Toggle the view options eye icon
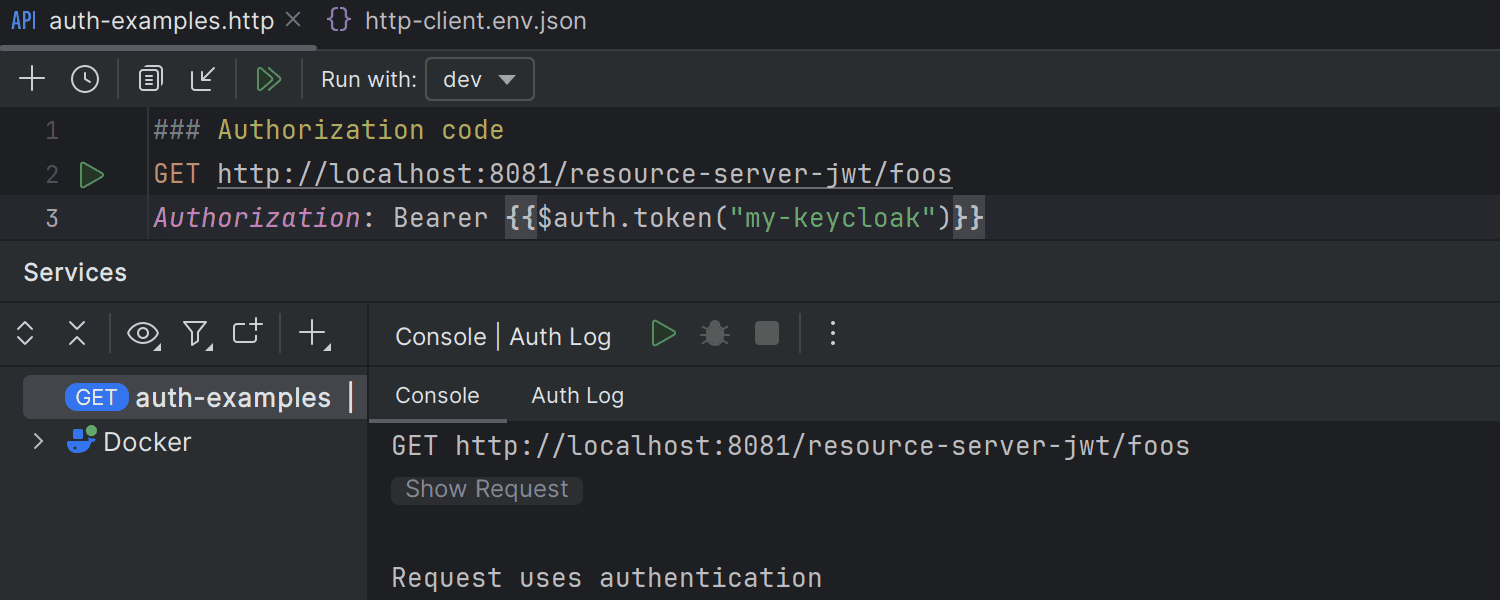The width and height of the screenshot is (1500, 600). 142,334
